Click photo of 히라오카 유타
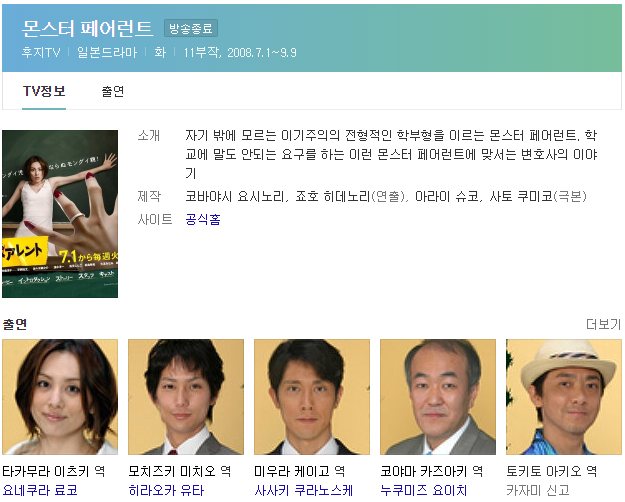This screenshot has width=625, height=502. click(186, 397)
